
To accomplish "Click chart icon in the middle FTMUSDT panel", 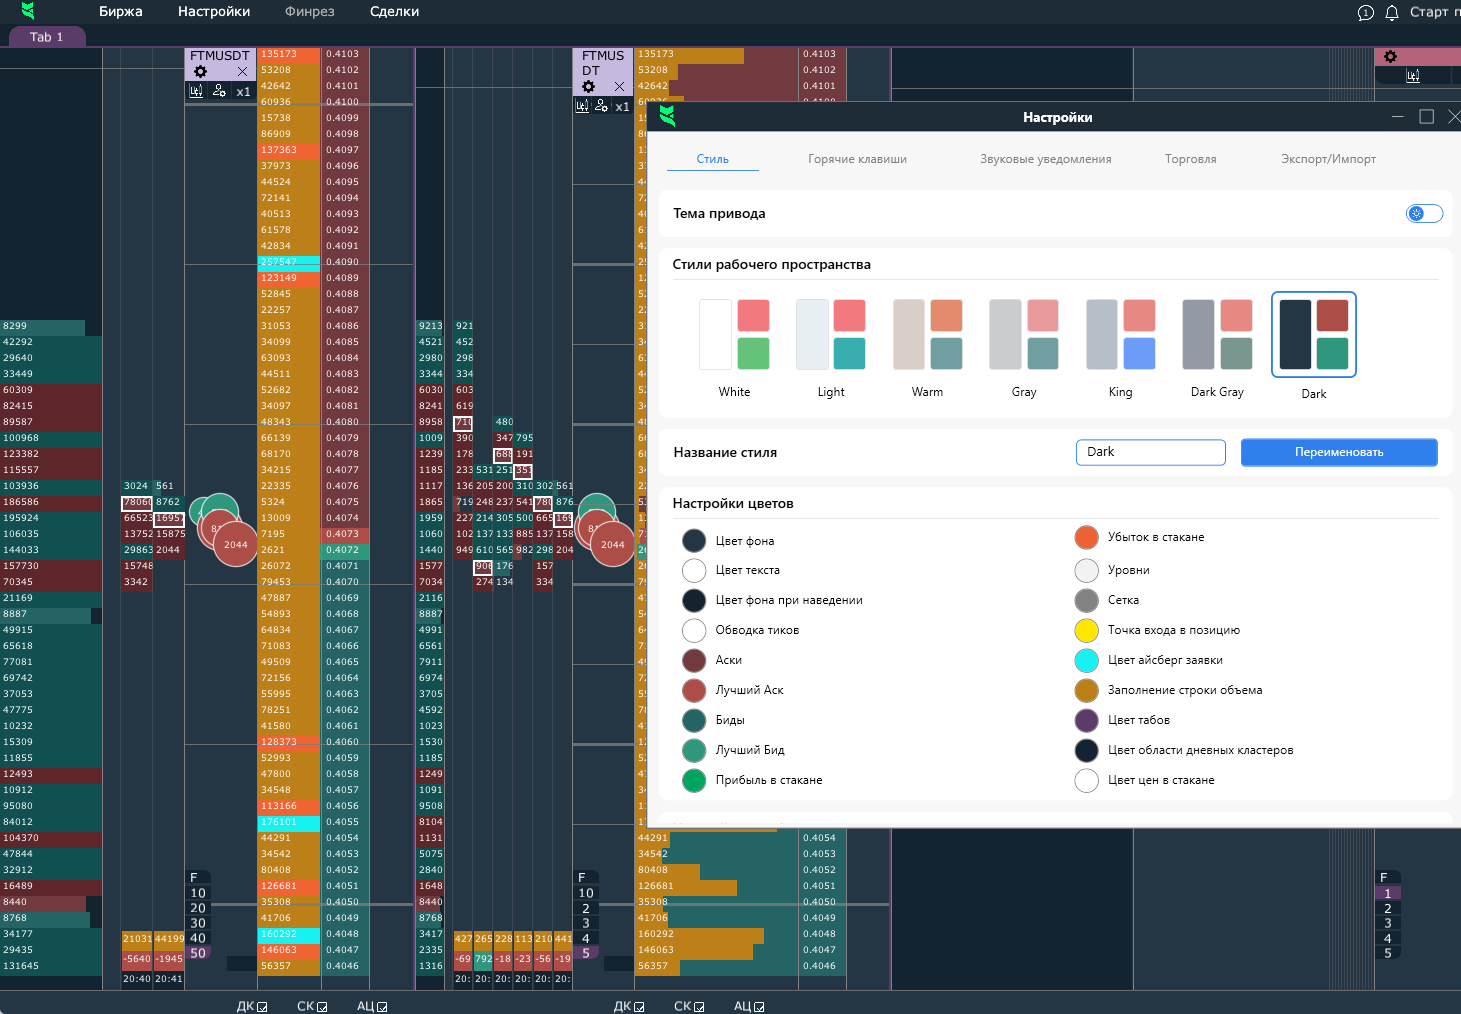I will point(582,106).
